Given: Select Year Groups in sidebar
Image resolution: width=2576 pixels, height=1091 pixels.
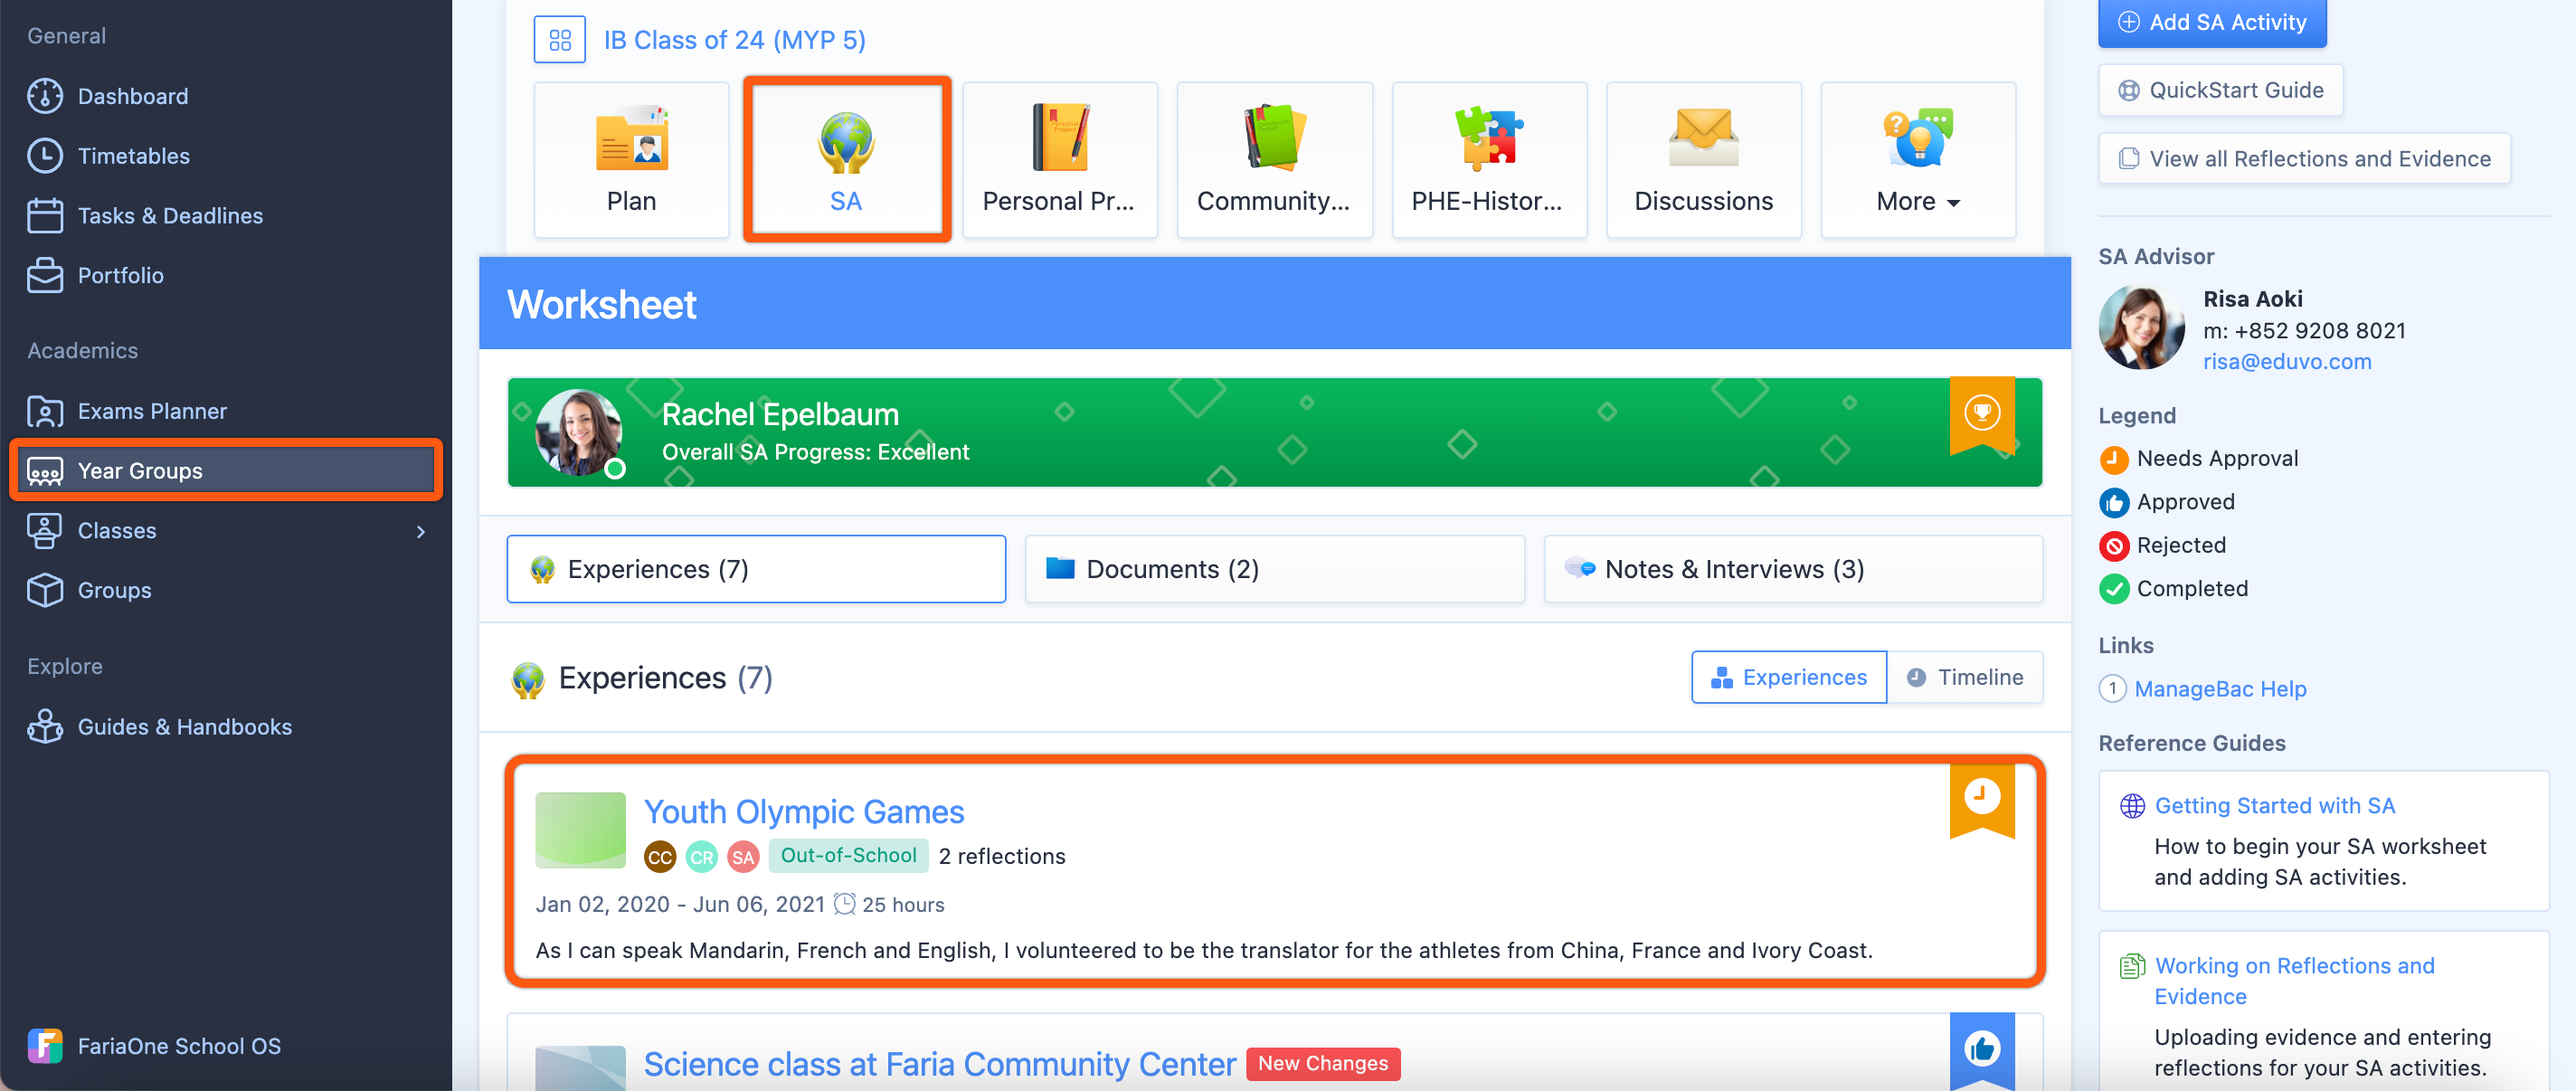Looking at the screenshot, I should 226,470.
